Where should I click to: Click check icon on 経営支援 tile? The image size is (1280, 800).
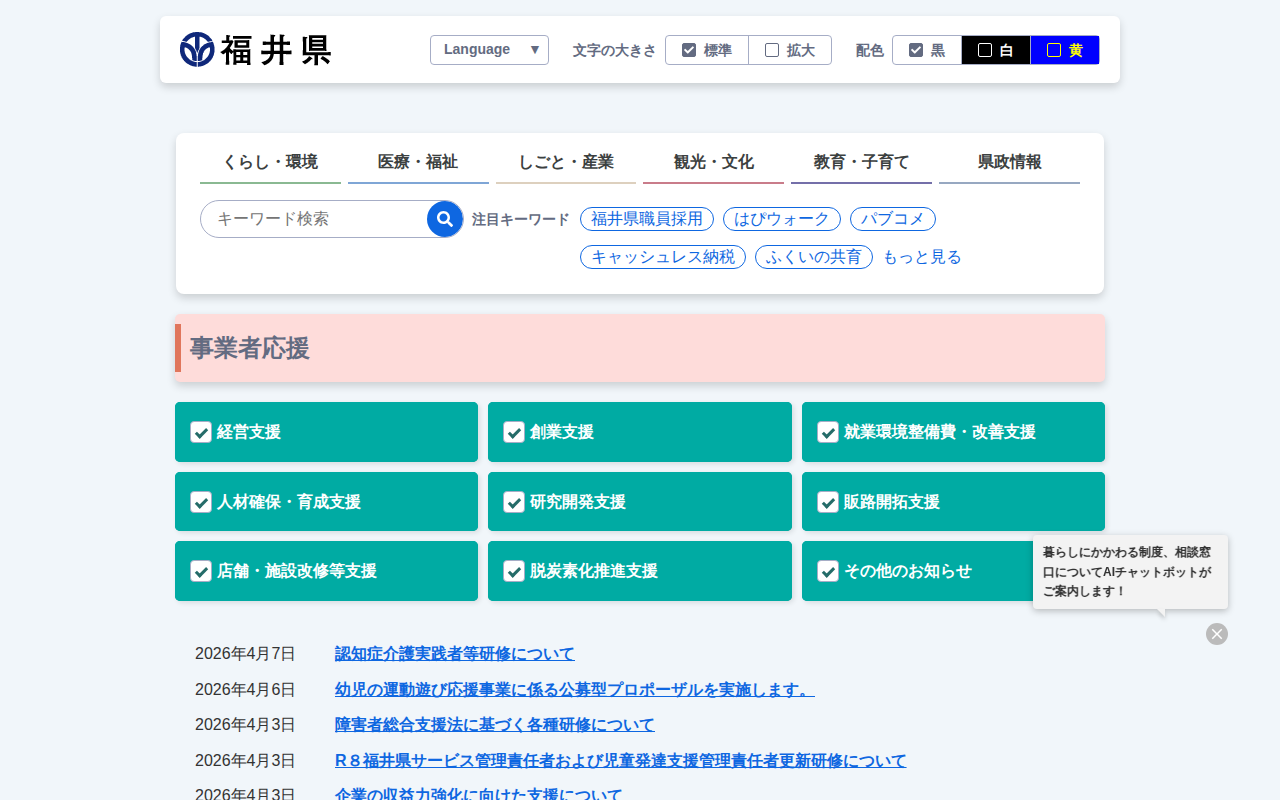click(x=201, y=432)
